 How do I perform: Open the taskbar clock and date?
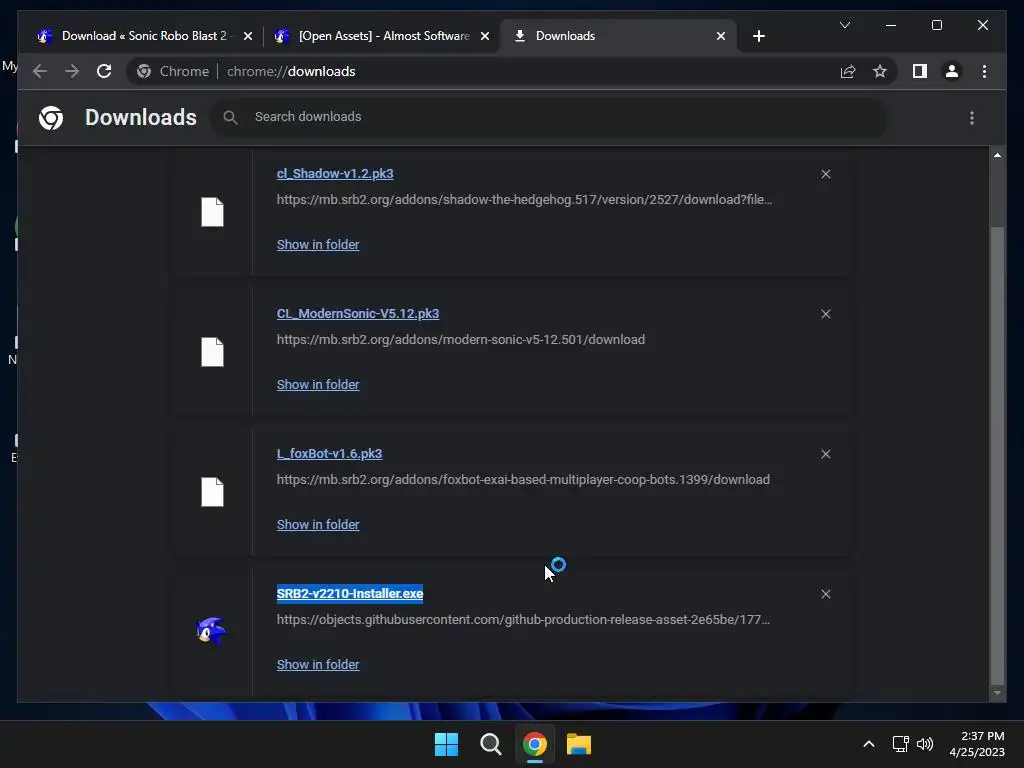click(x=977, y=744)
